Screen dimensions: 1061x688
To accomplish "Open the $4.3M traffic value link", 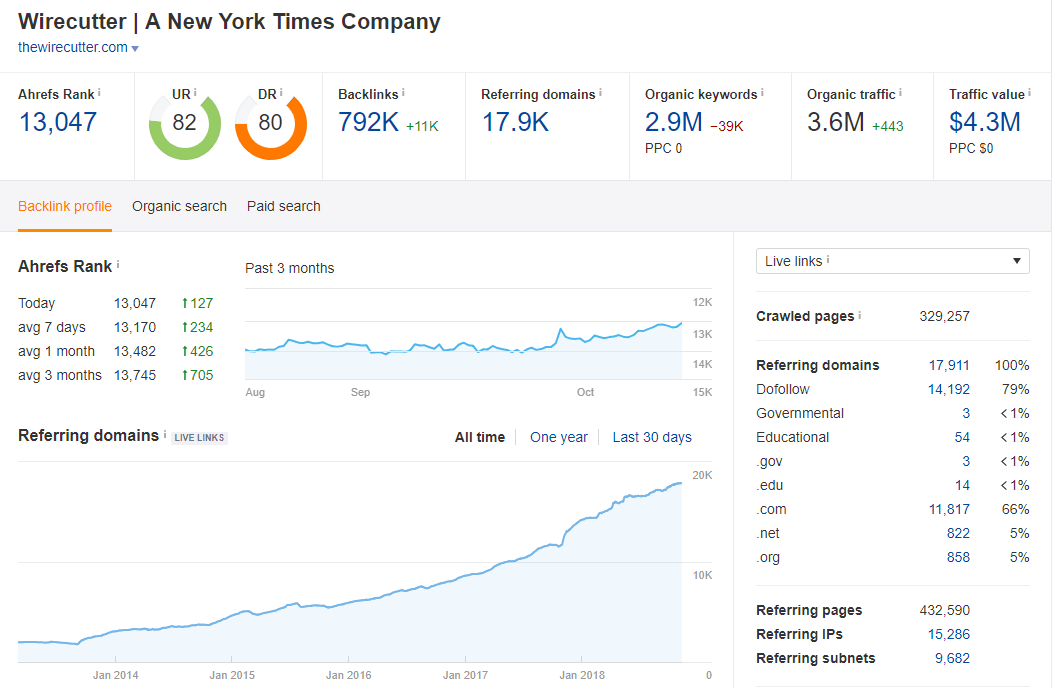I will point(985,122).
